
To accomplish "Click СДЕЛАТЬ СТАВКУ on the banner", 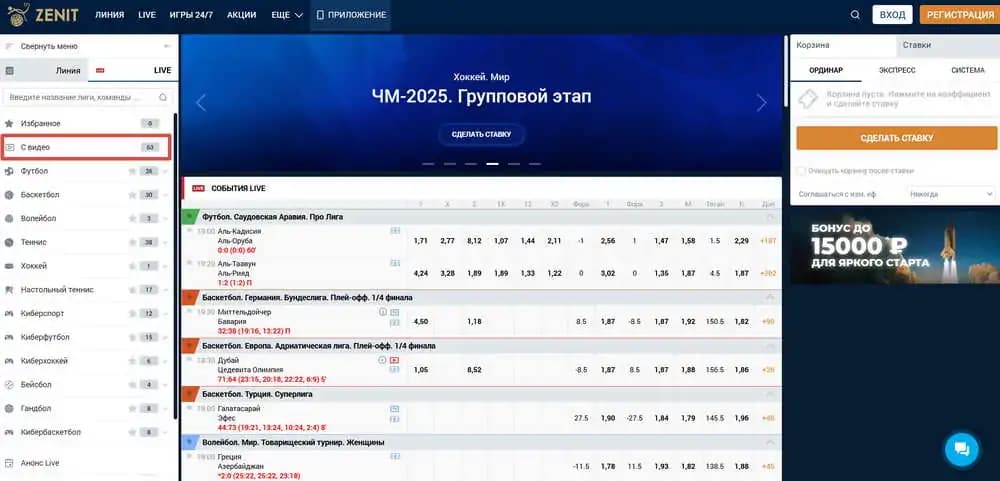I will (x=482, y=135).
